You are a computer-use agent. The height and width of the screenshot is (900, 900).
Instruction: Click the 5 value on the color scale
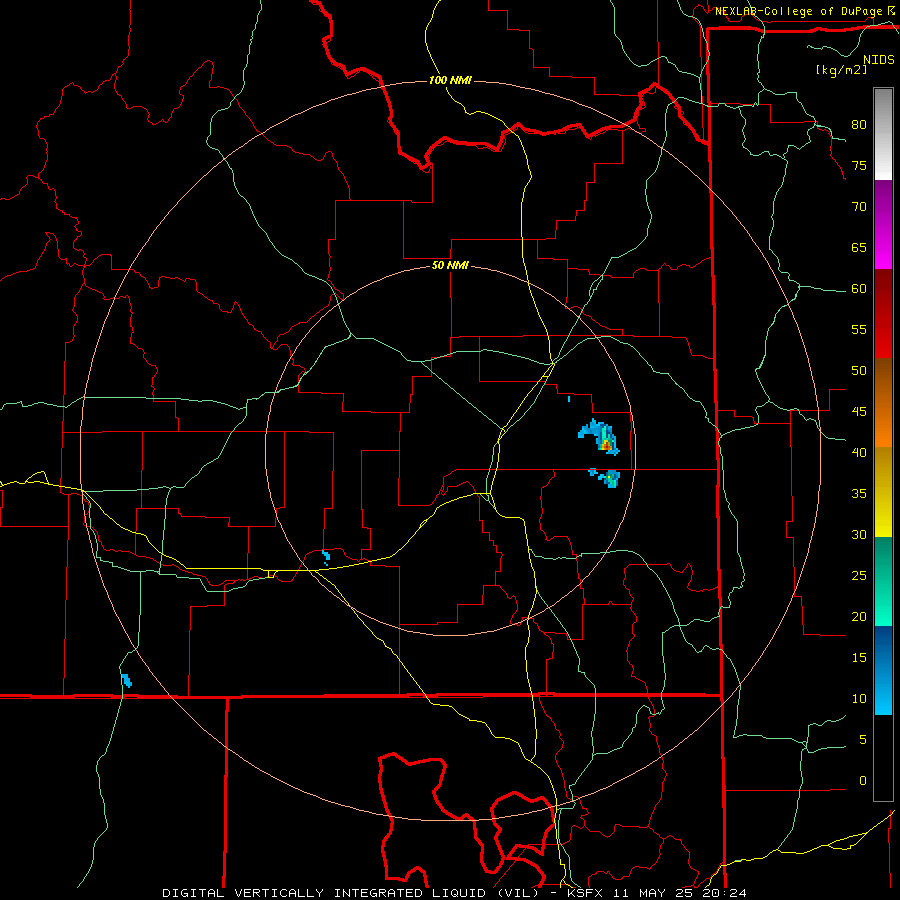(863, 740)
